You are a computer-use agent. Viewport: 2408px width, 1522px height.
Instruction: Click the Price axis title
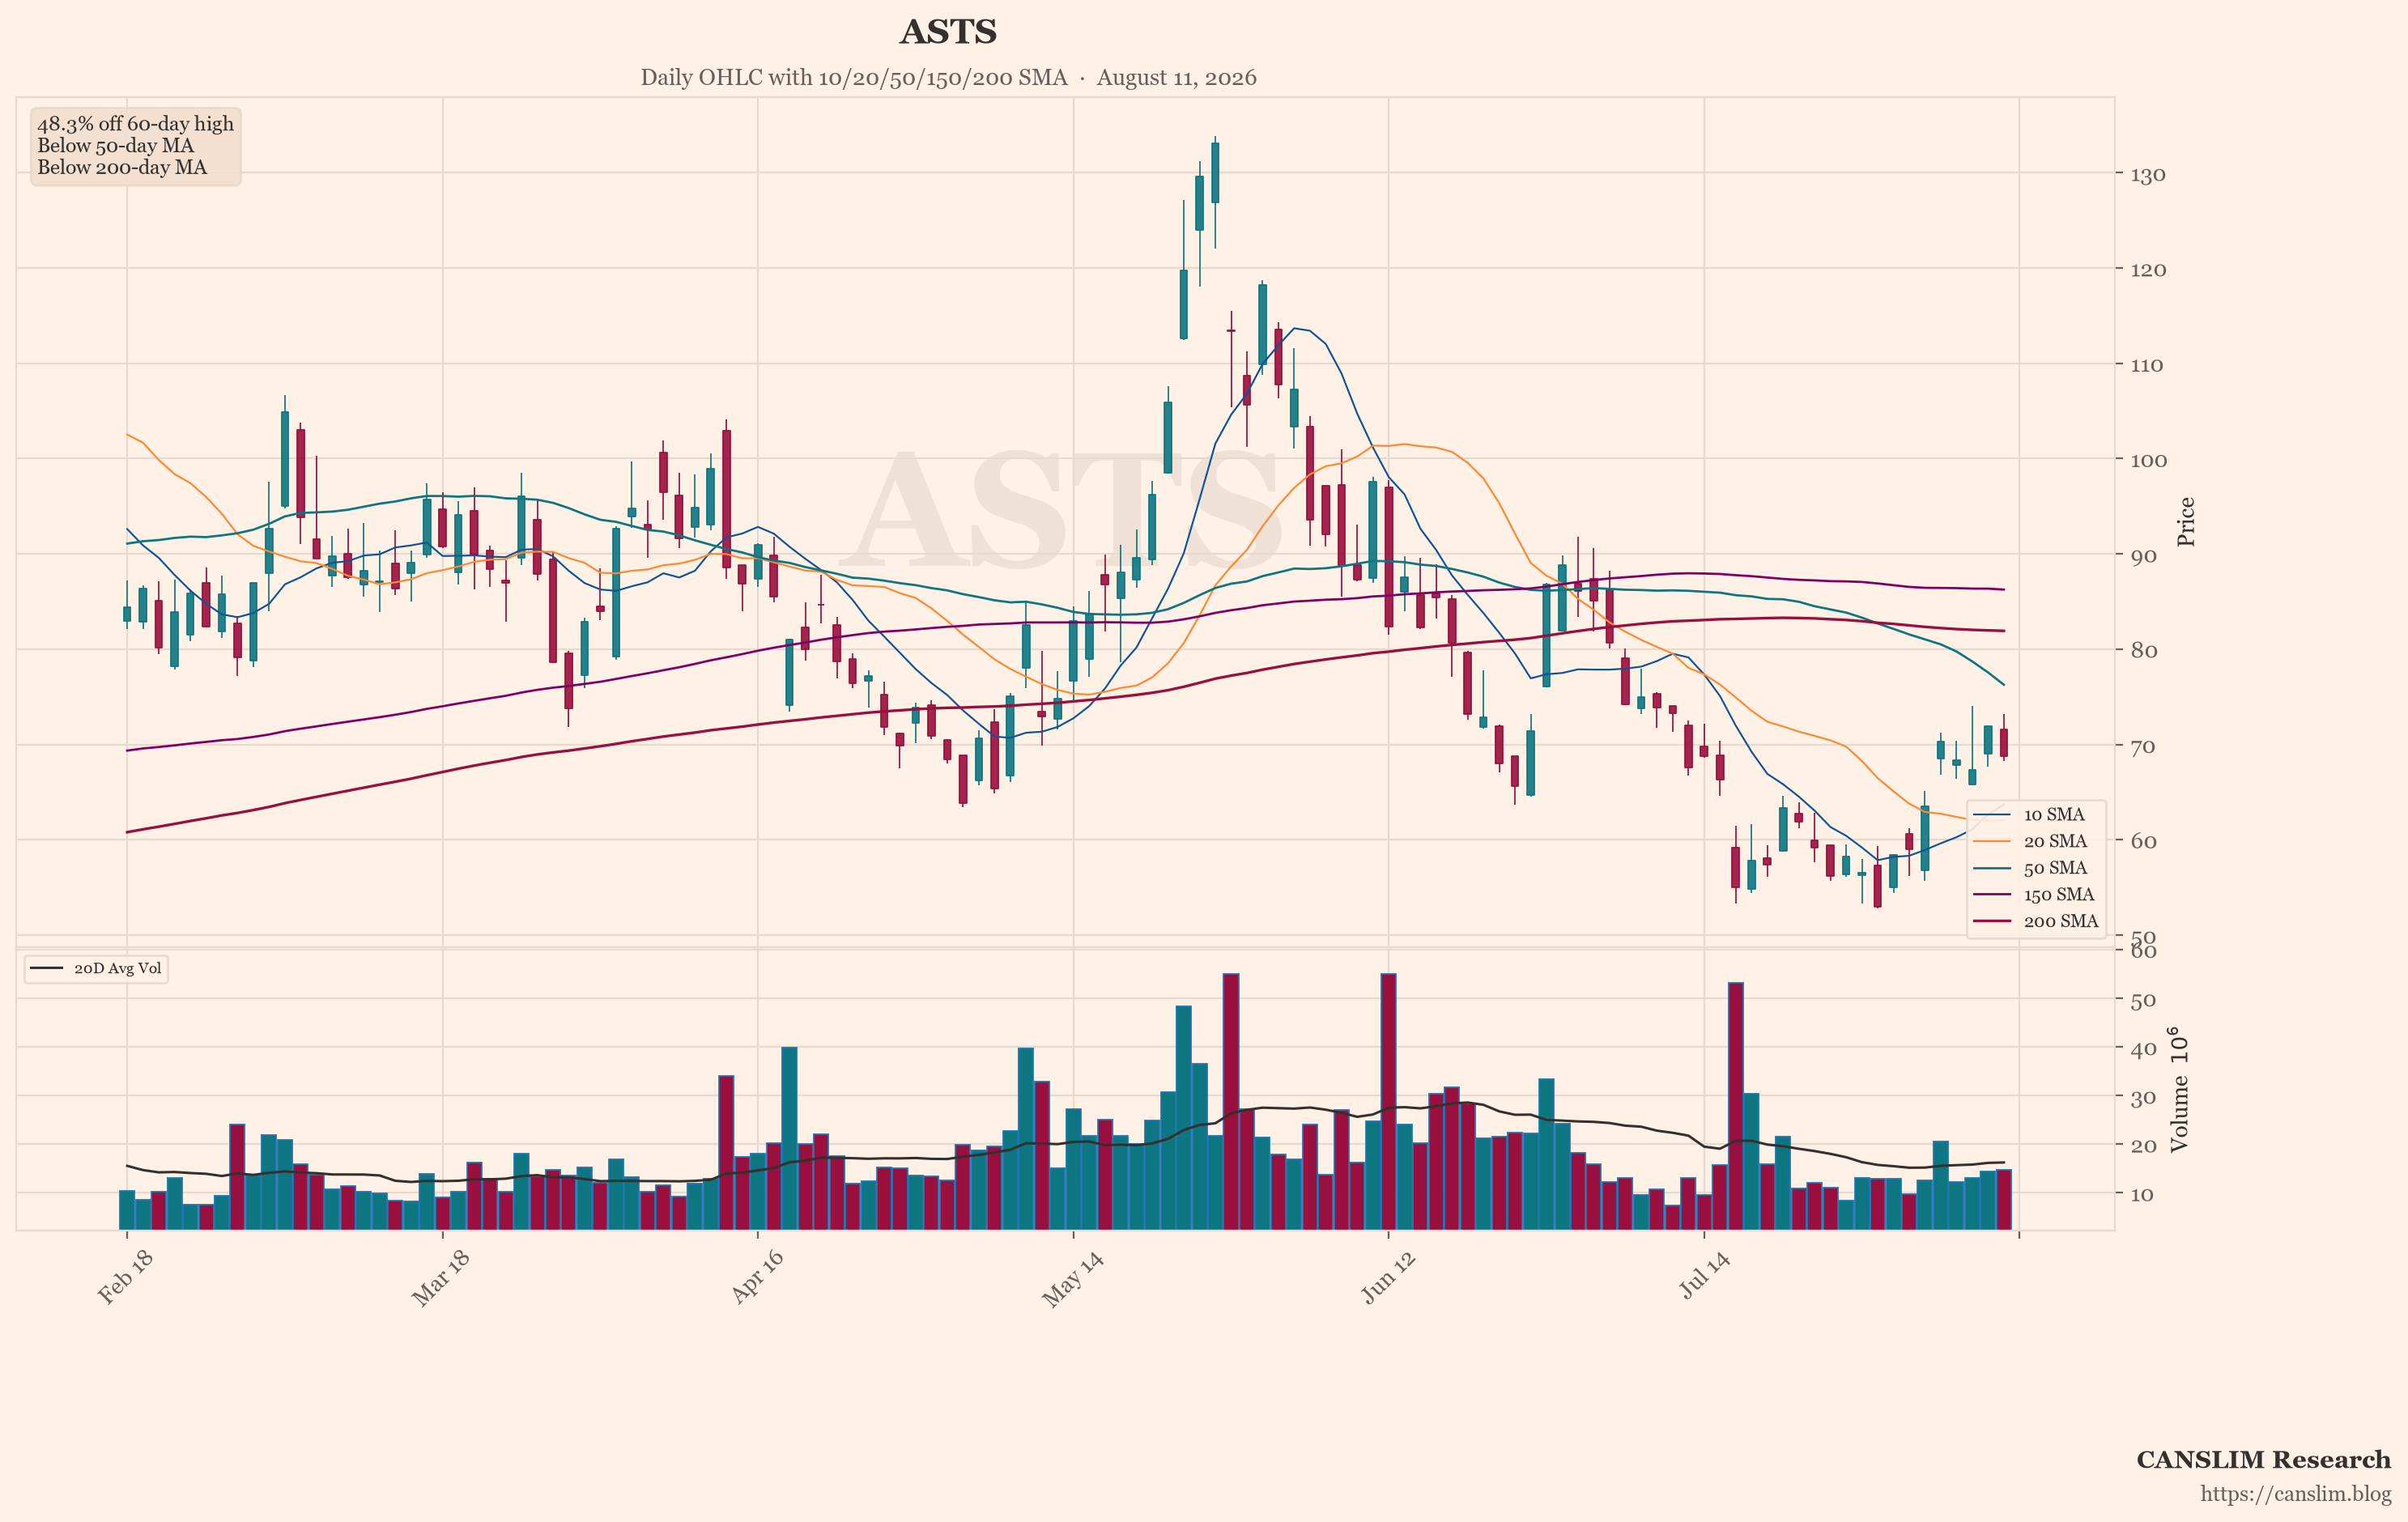[x=2186, y=521]
